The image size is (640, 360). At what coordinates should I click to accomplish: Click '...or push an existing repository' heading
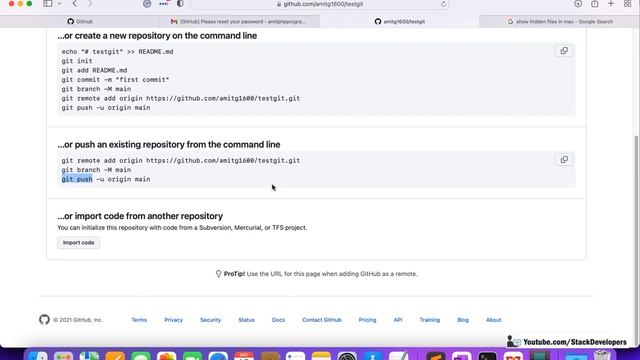[169, 144]
